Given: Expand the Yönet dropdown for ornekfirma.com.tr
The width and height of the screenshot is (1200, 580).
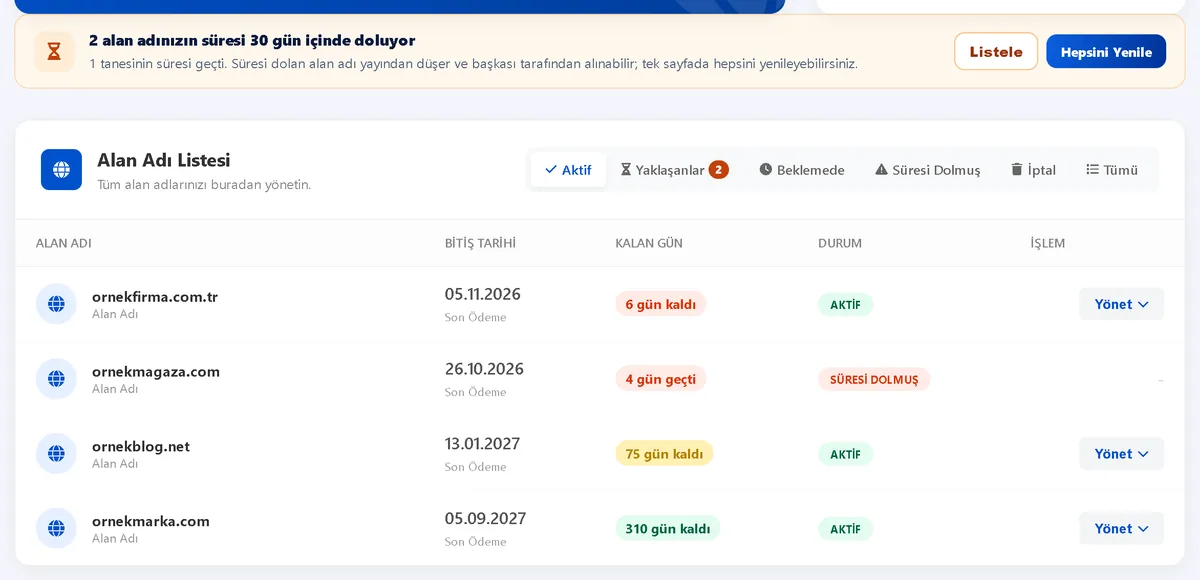Looking at the screenshot, I should point(1121,304).
